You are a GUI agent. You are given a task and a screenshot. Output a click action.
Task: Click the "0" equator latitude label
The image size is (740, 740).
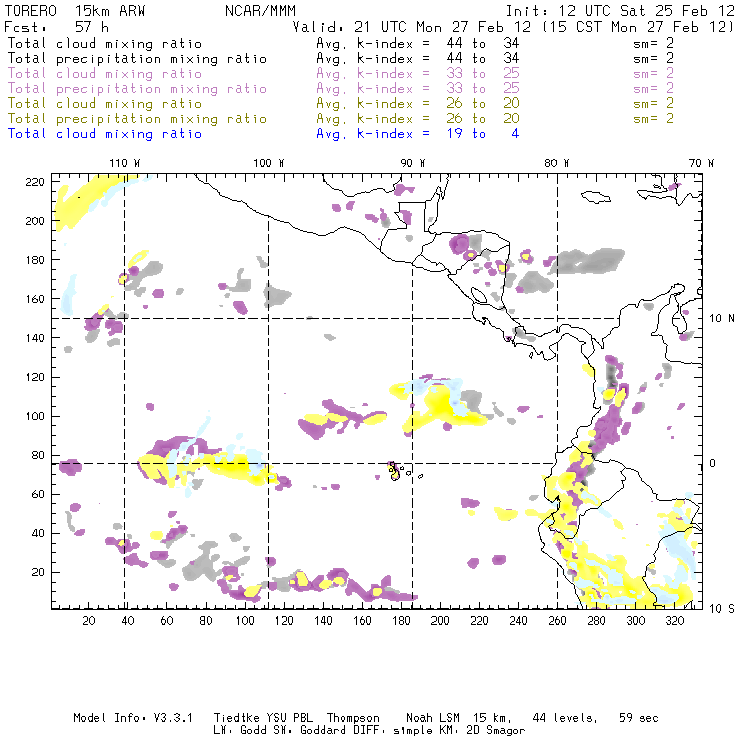[713, 463]
